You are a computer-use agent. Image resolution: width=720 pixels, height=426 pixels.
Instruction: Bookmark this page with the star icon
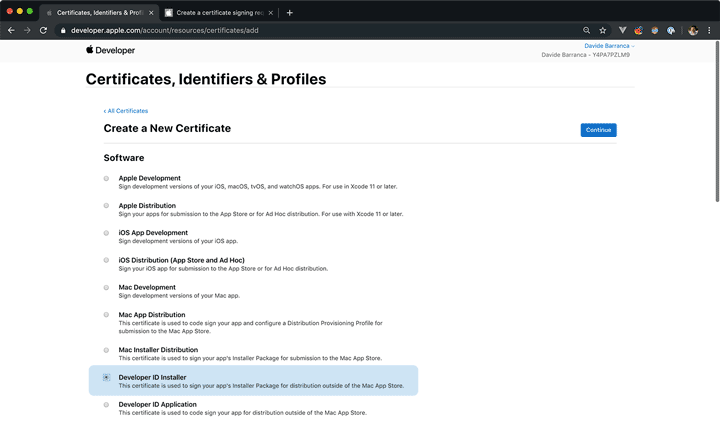[602, 30]
